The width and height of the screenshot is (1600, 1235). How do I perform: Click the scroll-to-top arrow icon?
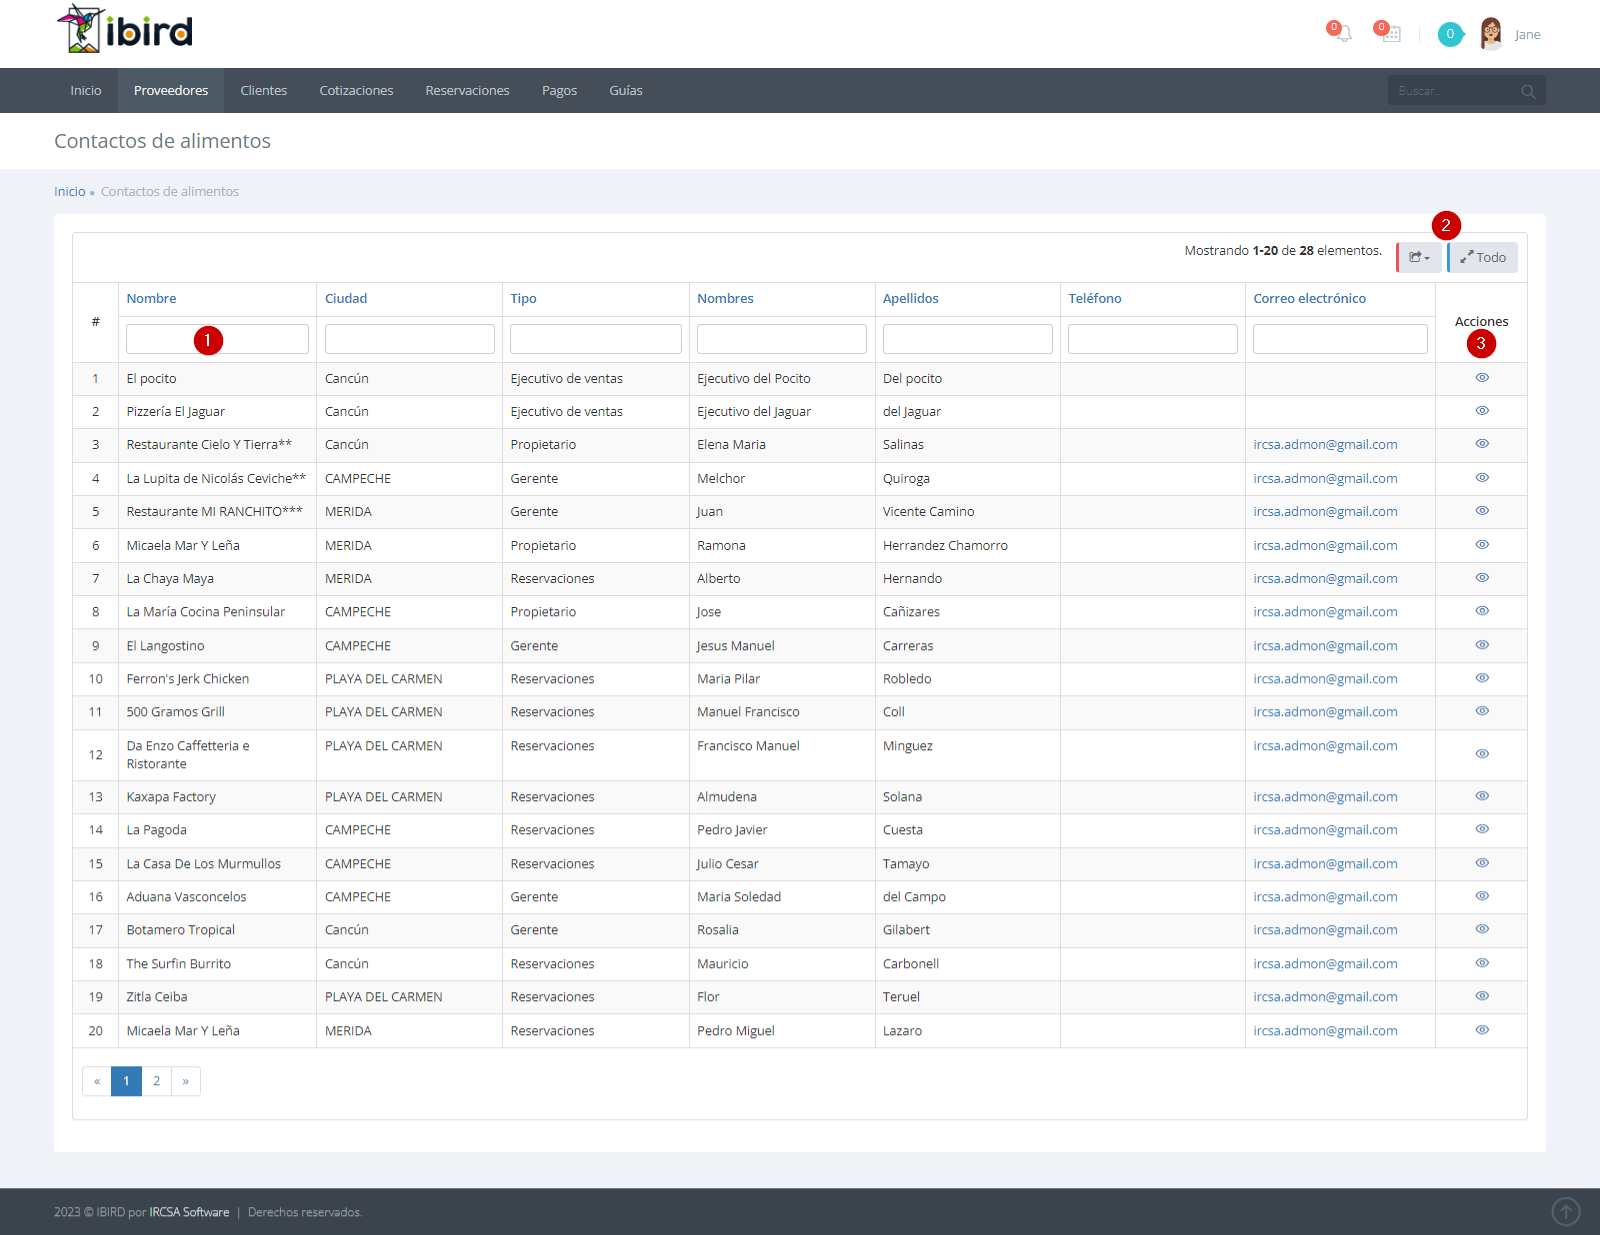(x=1566, y=1212)
